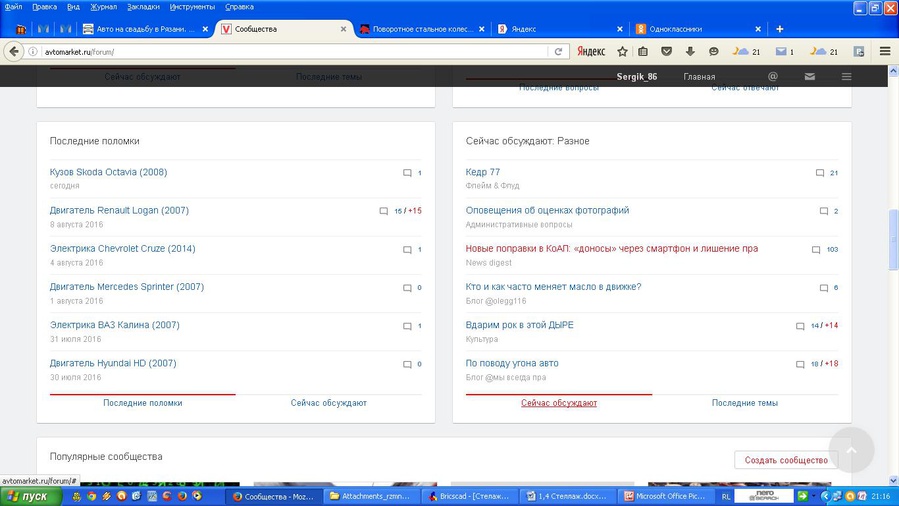
Task: Open the Закладки menu
Action: [x=143, y=7]
